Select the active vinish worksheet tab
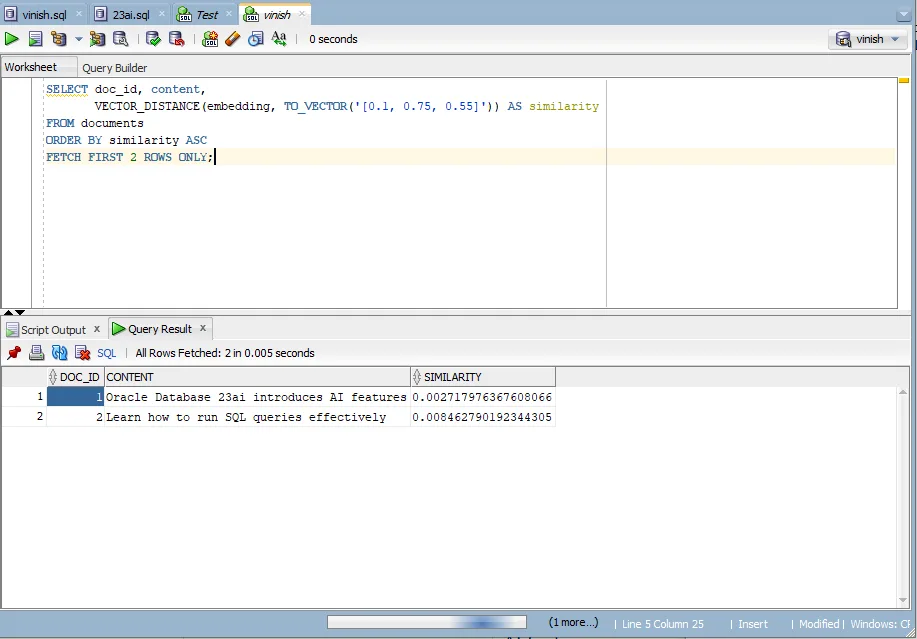Viewport: 917px width, 639px height. pyautogui.click(x=277, y=15)
